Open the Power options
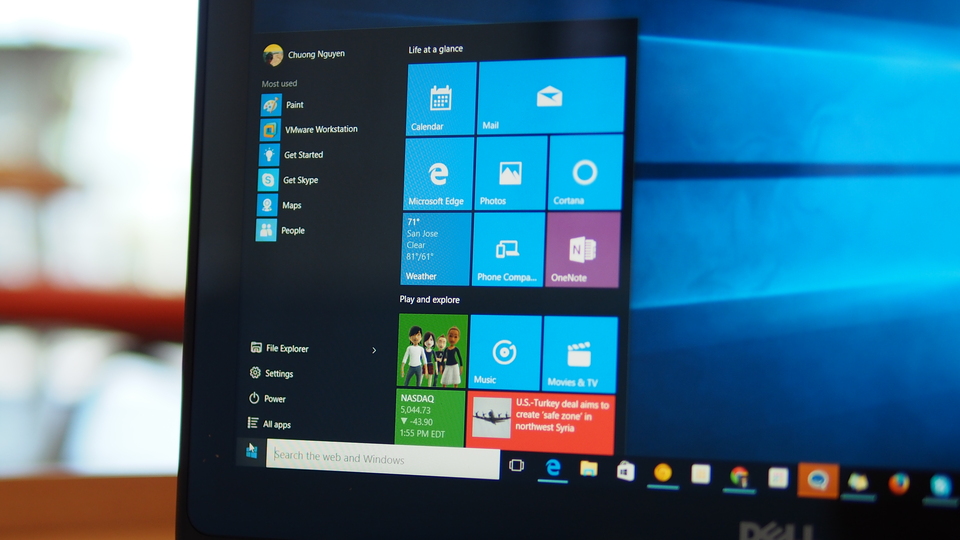Screen dimensions: 960x540 (x=268, y=399)
